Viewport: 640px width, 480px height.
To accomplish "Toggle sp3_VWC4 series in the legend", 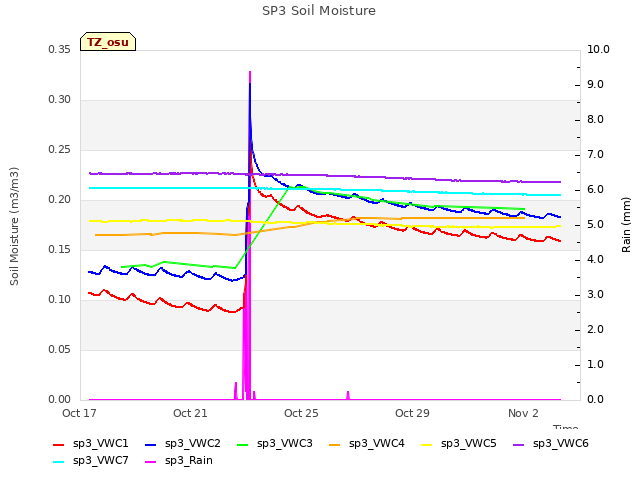I will pos(367,444).
